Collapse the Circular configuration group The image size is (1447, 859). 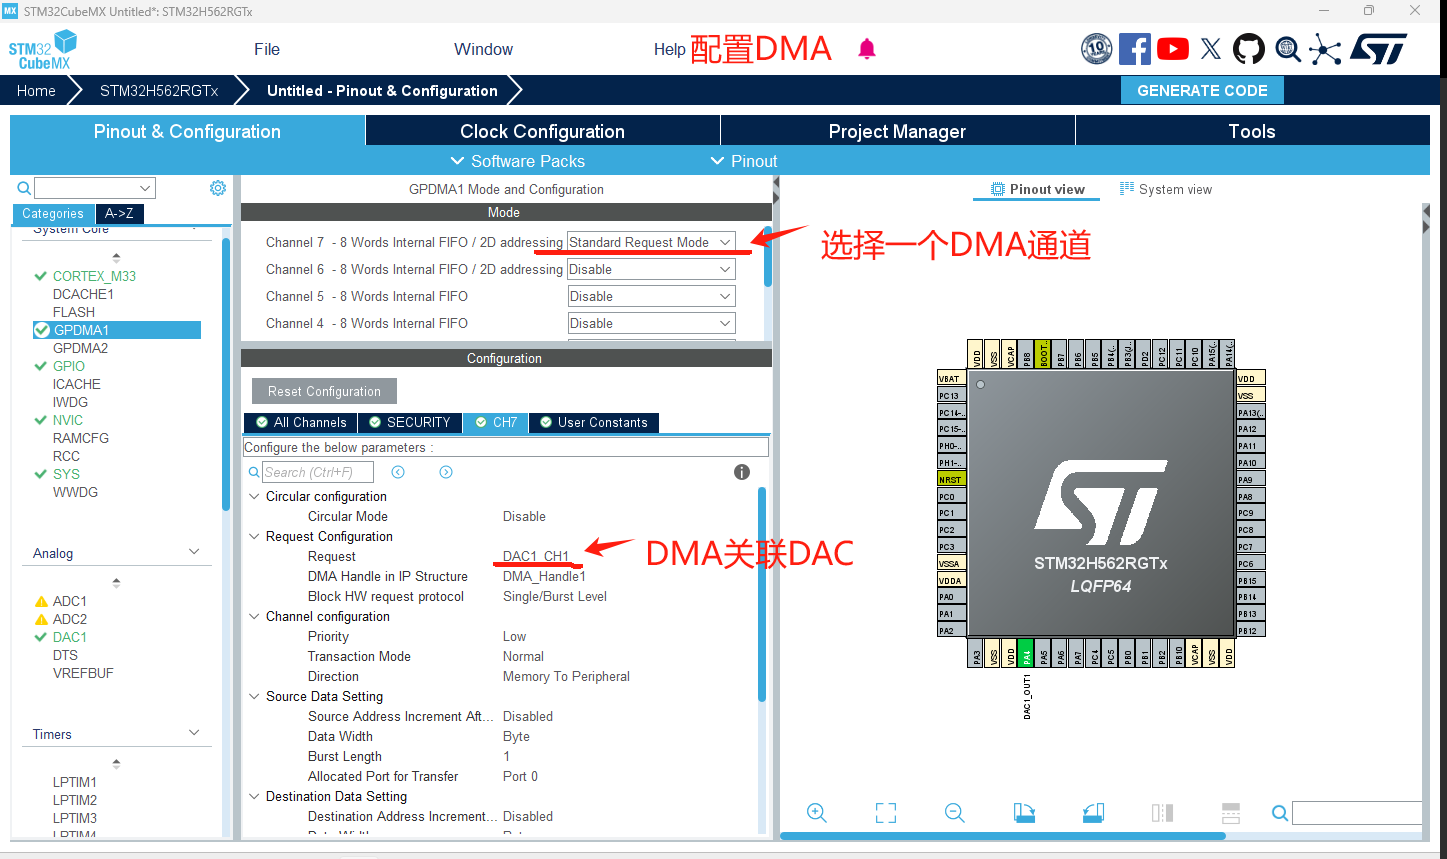click(254, 496)
